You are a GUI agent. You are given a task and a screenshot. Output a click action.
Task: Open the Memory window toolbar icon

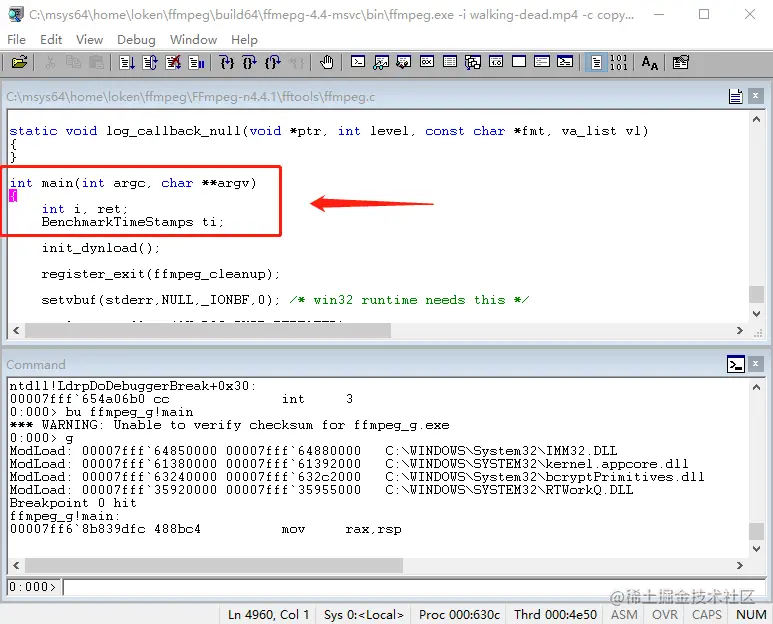(x=450, y=62)
